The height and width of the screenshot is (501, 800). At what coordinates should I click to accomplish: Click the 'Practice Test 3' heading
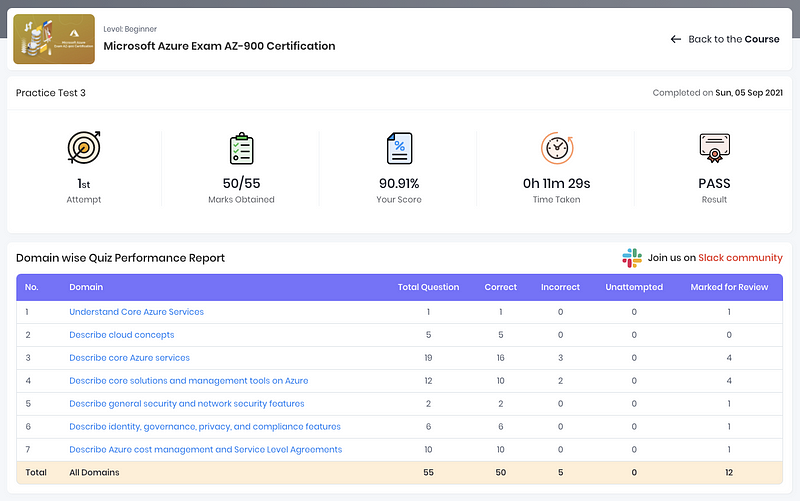[x=51, y=93]
